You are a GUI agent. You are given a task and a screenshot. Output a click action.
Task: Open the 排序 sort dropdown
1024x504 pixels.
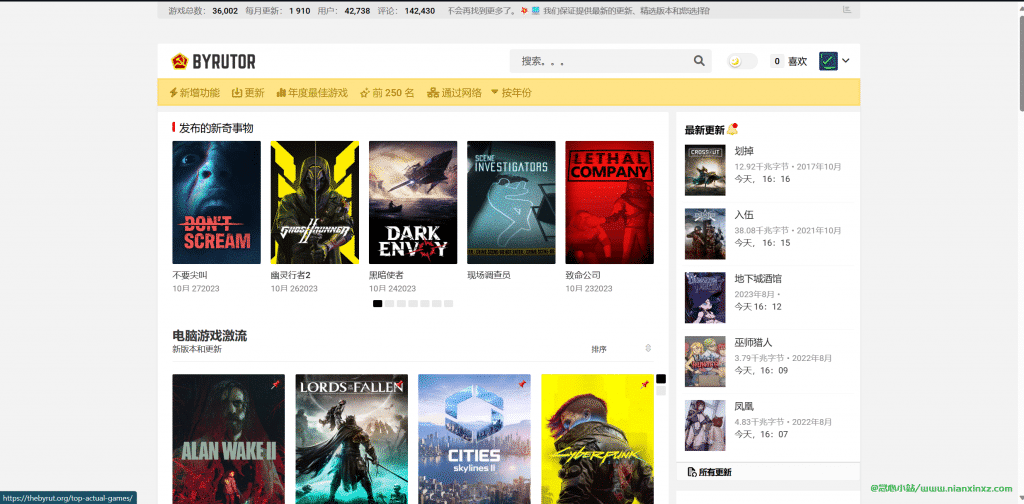[621, 349]
